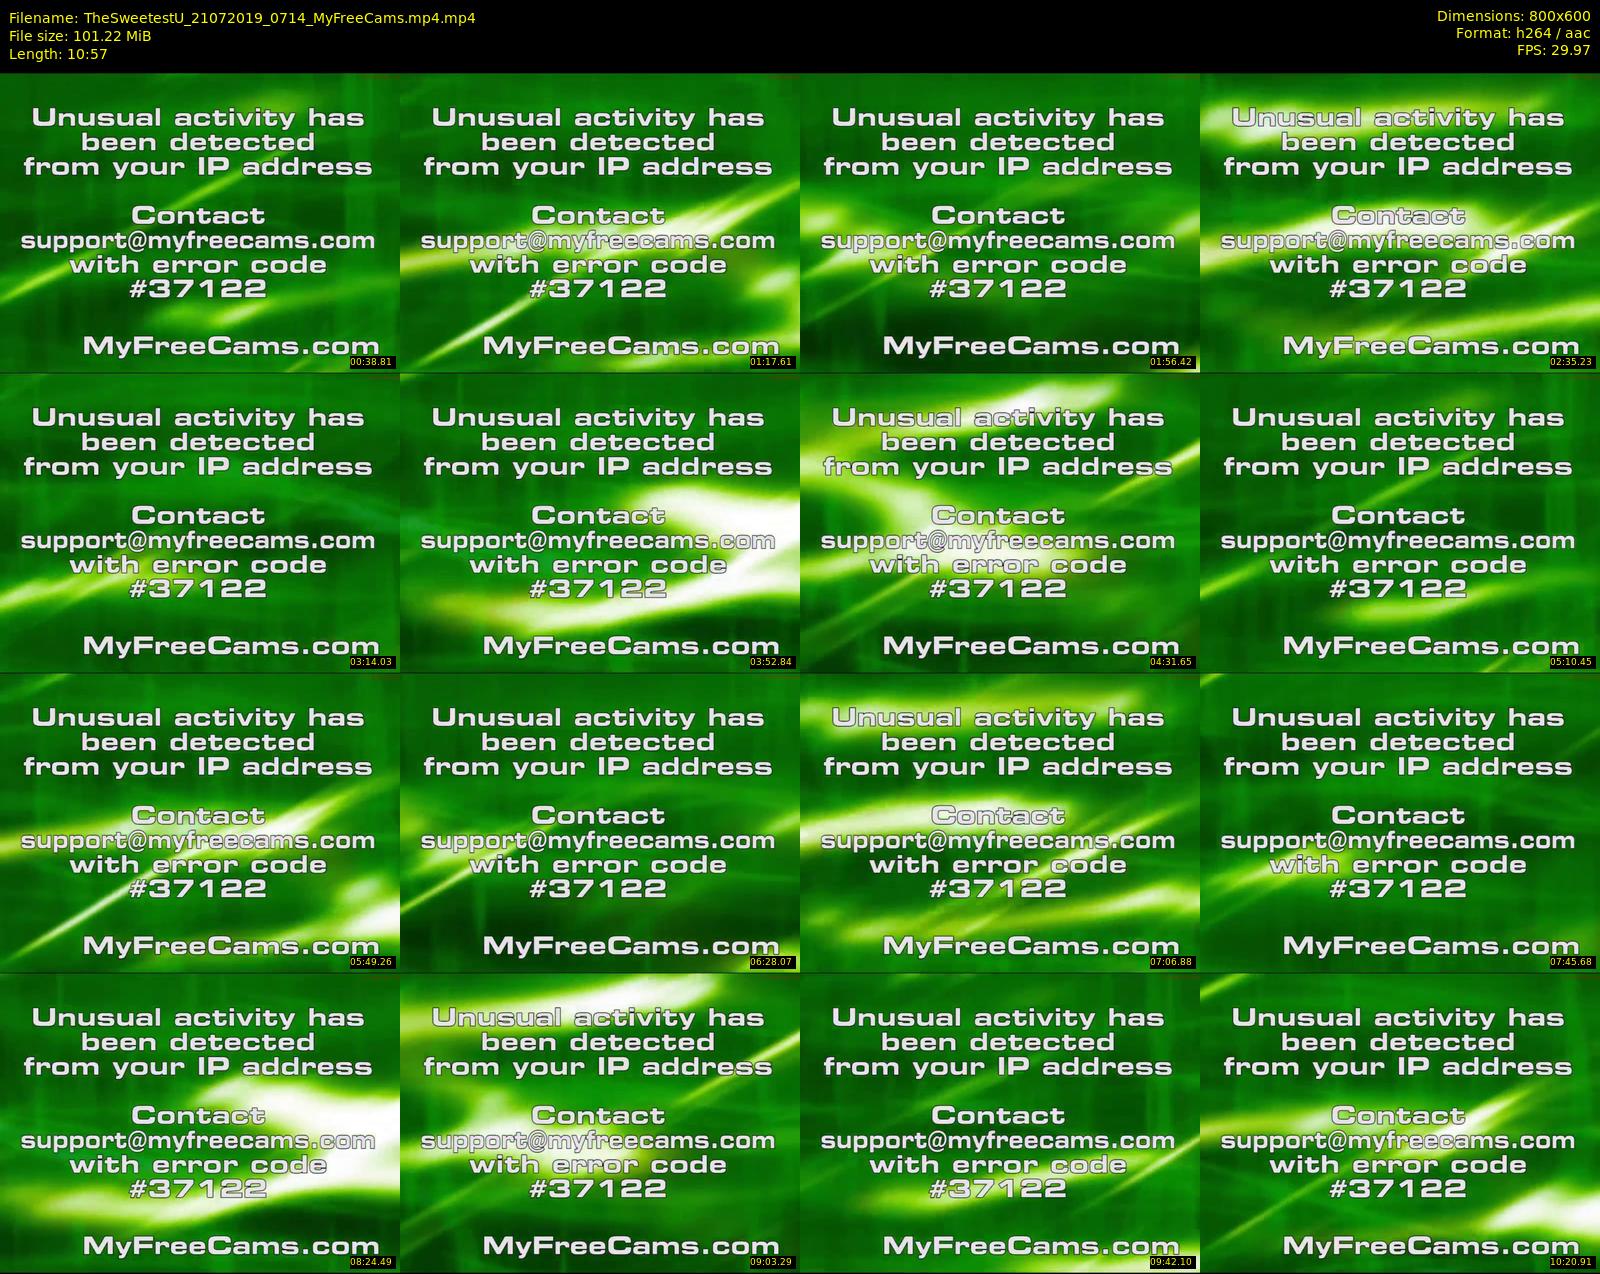Screen dimensions: 1600x1274
Task: Click the small 03:14.03 timestamp label
Action: click(x=372, y=662)
